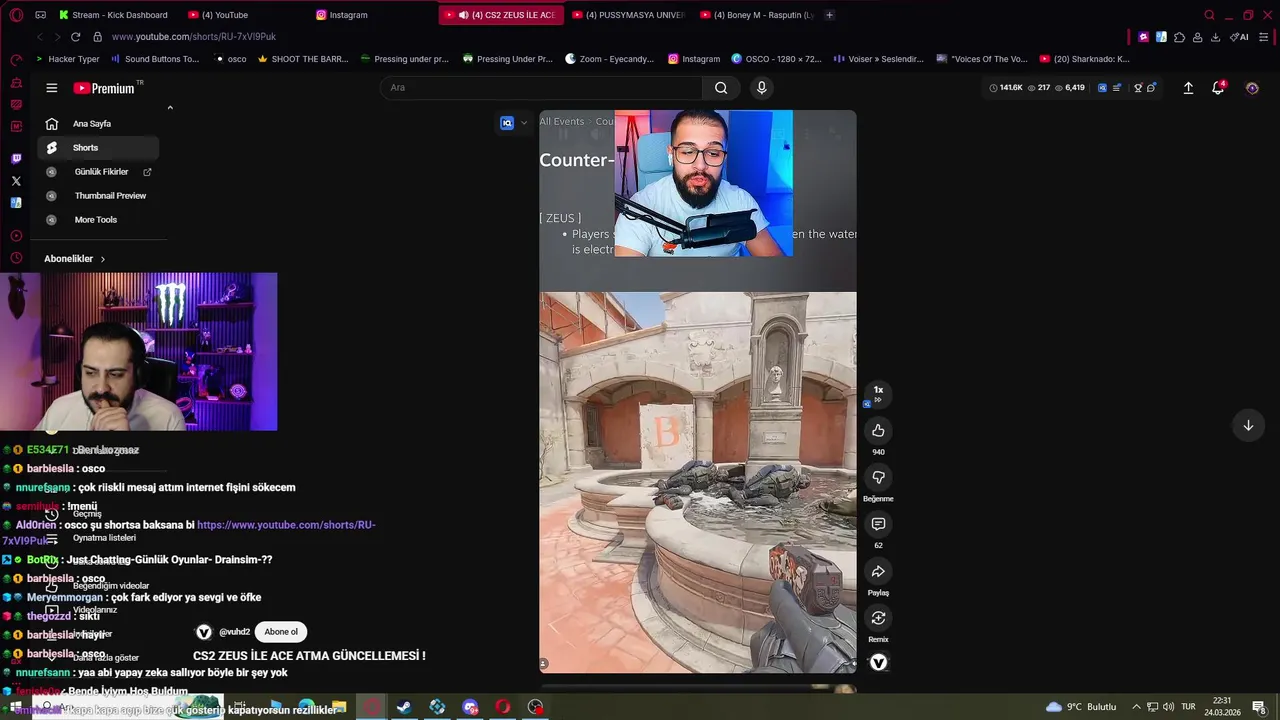
Task: Open Günlük Fikirler in sidebar
Action: point(98,172)
